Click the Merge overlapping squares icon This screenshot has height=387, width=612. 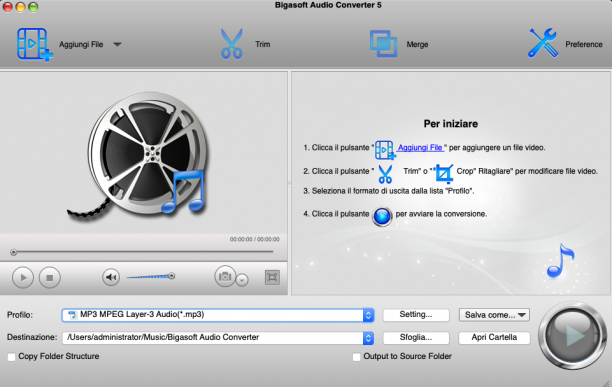click(x=383, y=44)
